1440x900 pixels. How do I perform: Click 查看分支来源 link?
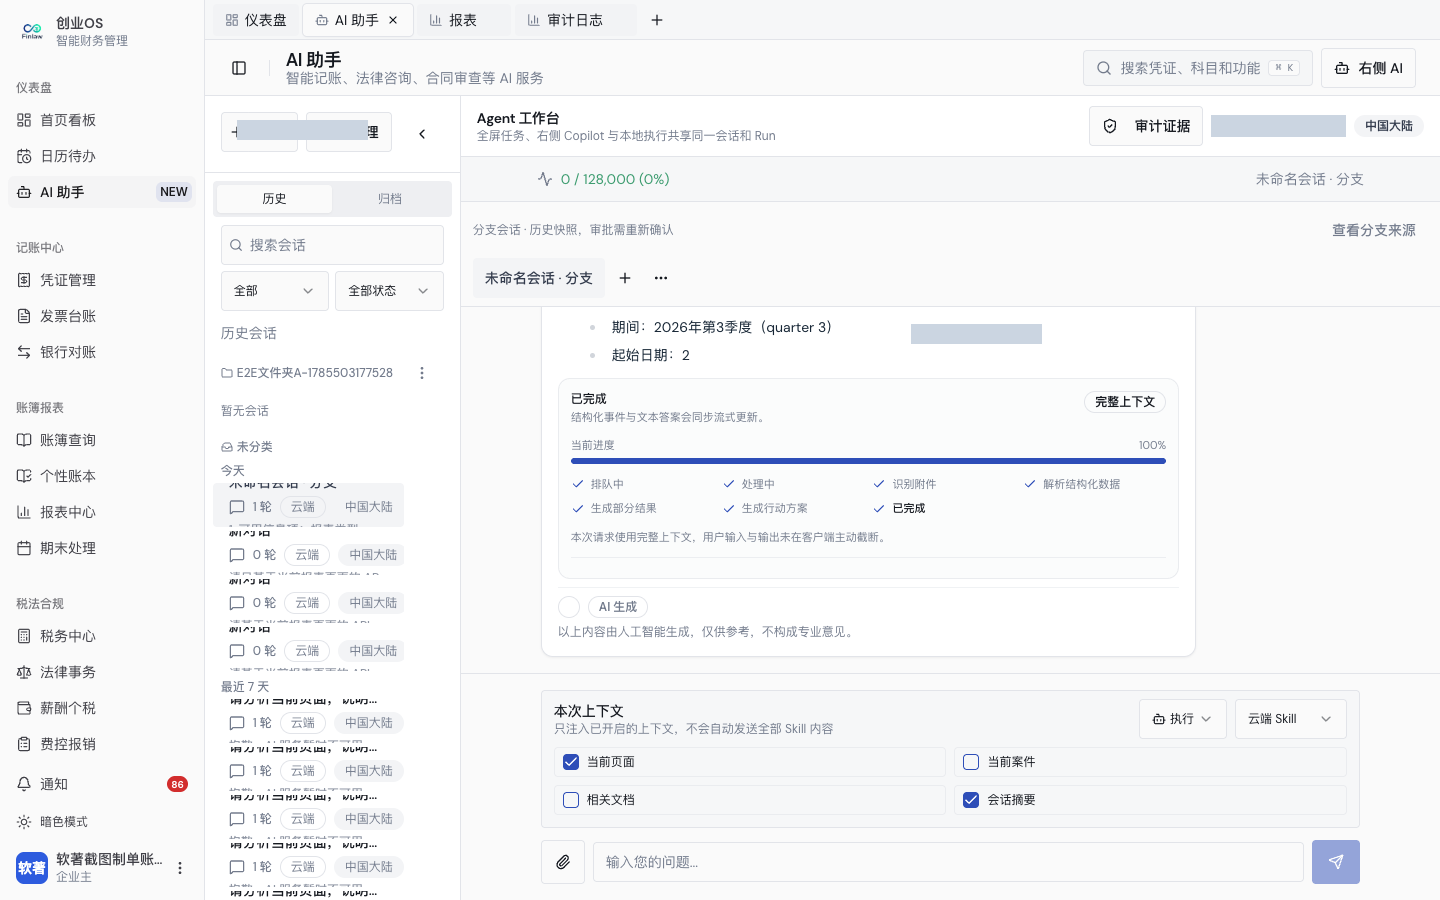(x=1374, y=230)
